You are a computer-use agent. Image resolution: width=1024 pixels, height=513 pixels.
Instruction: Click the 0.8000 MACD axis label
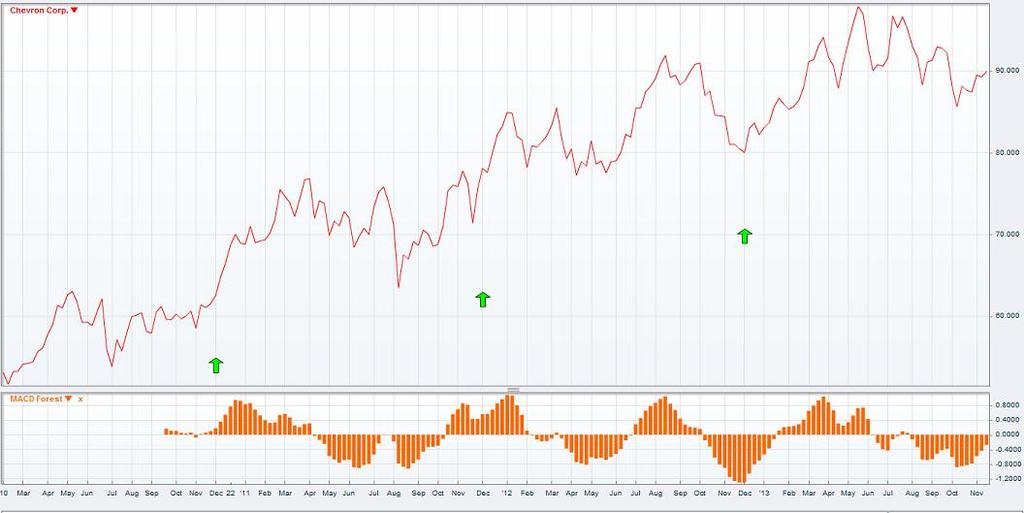(1006, 405)
